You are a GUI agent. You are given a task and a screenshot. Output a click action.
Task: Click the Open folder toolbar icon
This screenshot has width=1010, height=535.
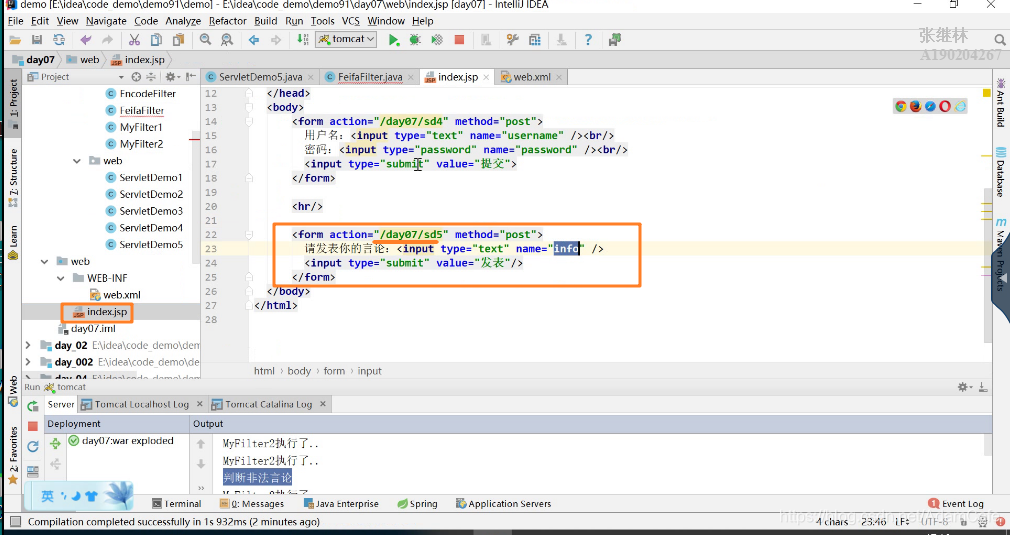[14, 40]
